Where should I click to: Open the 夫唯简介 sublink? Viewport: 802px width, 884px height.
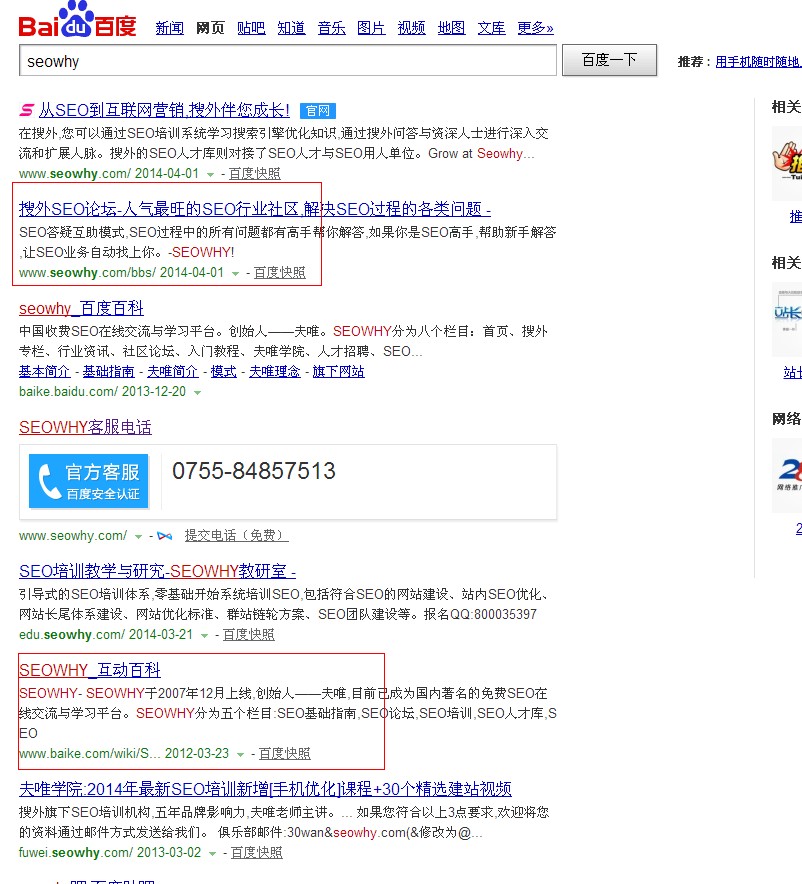click(172, 372)
